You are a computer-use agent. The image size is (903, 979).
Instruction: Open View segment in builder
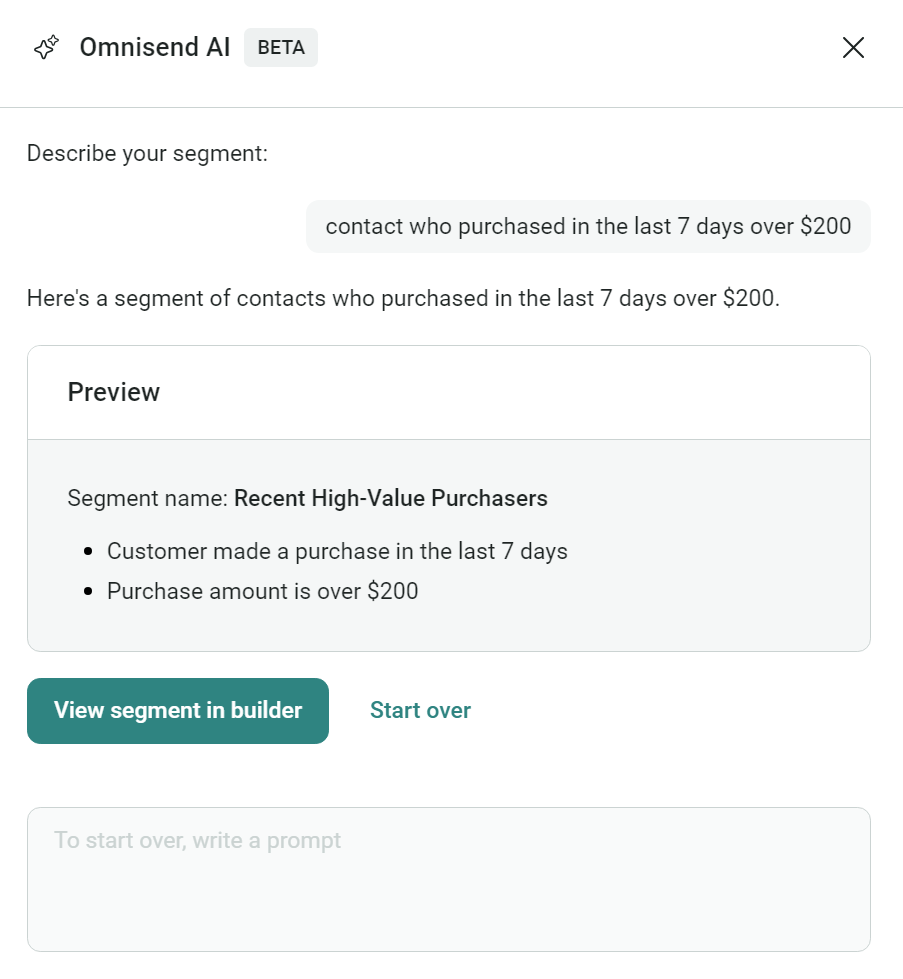[178, 711]
